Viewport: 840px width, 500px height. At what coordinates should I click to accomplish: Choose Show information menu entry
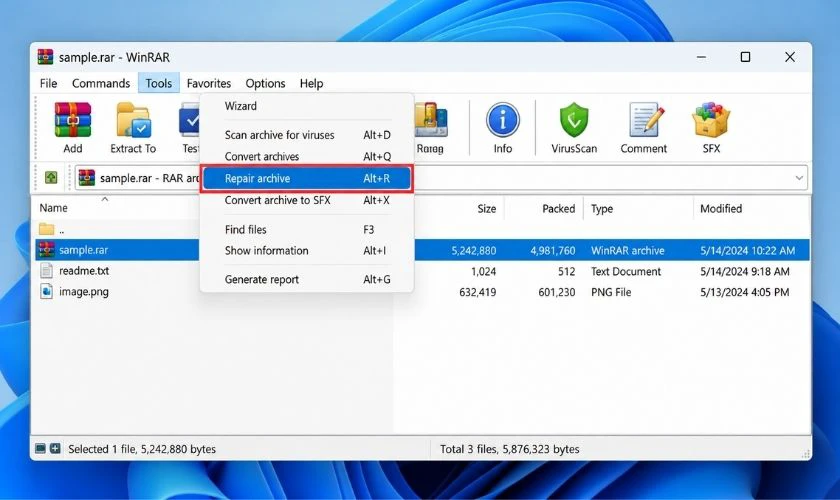pos(306,251)
